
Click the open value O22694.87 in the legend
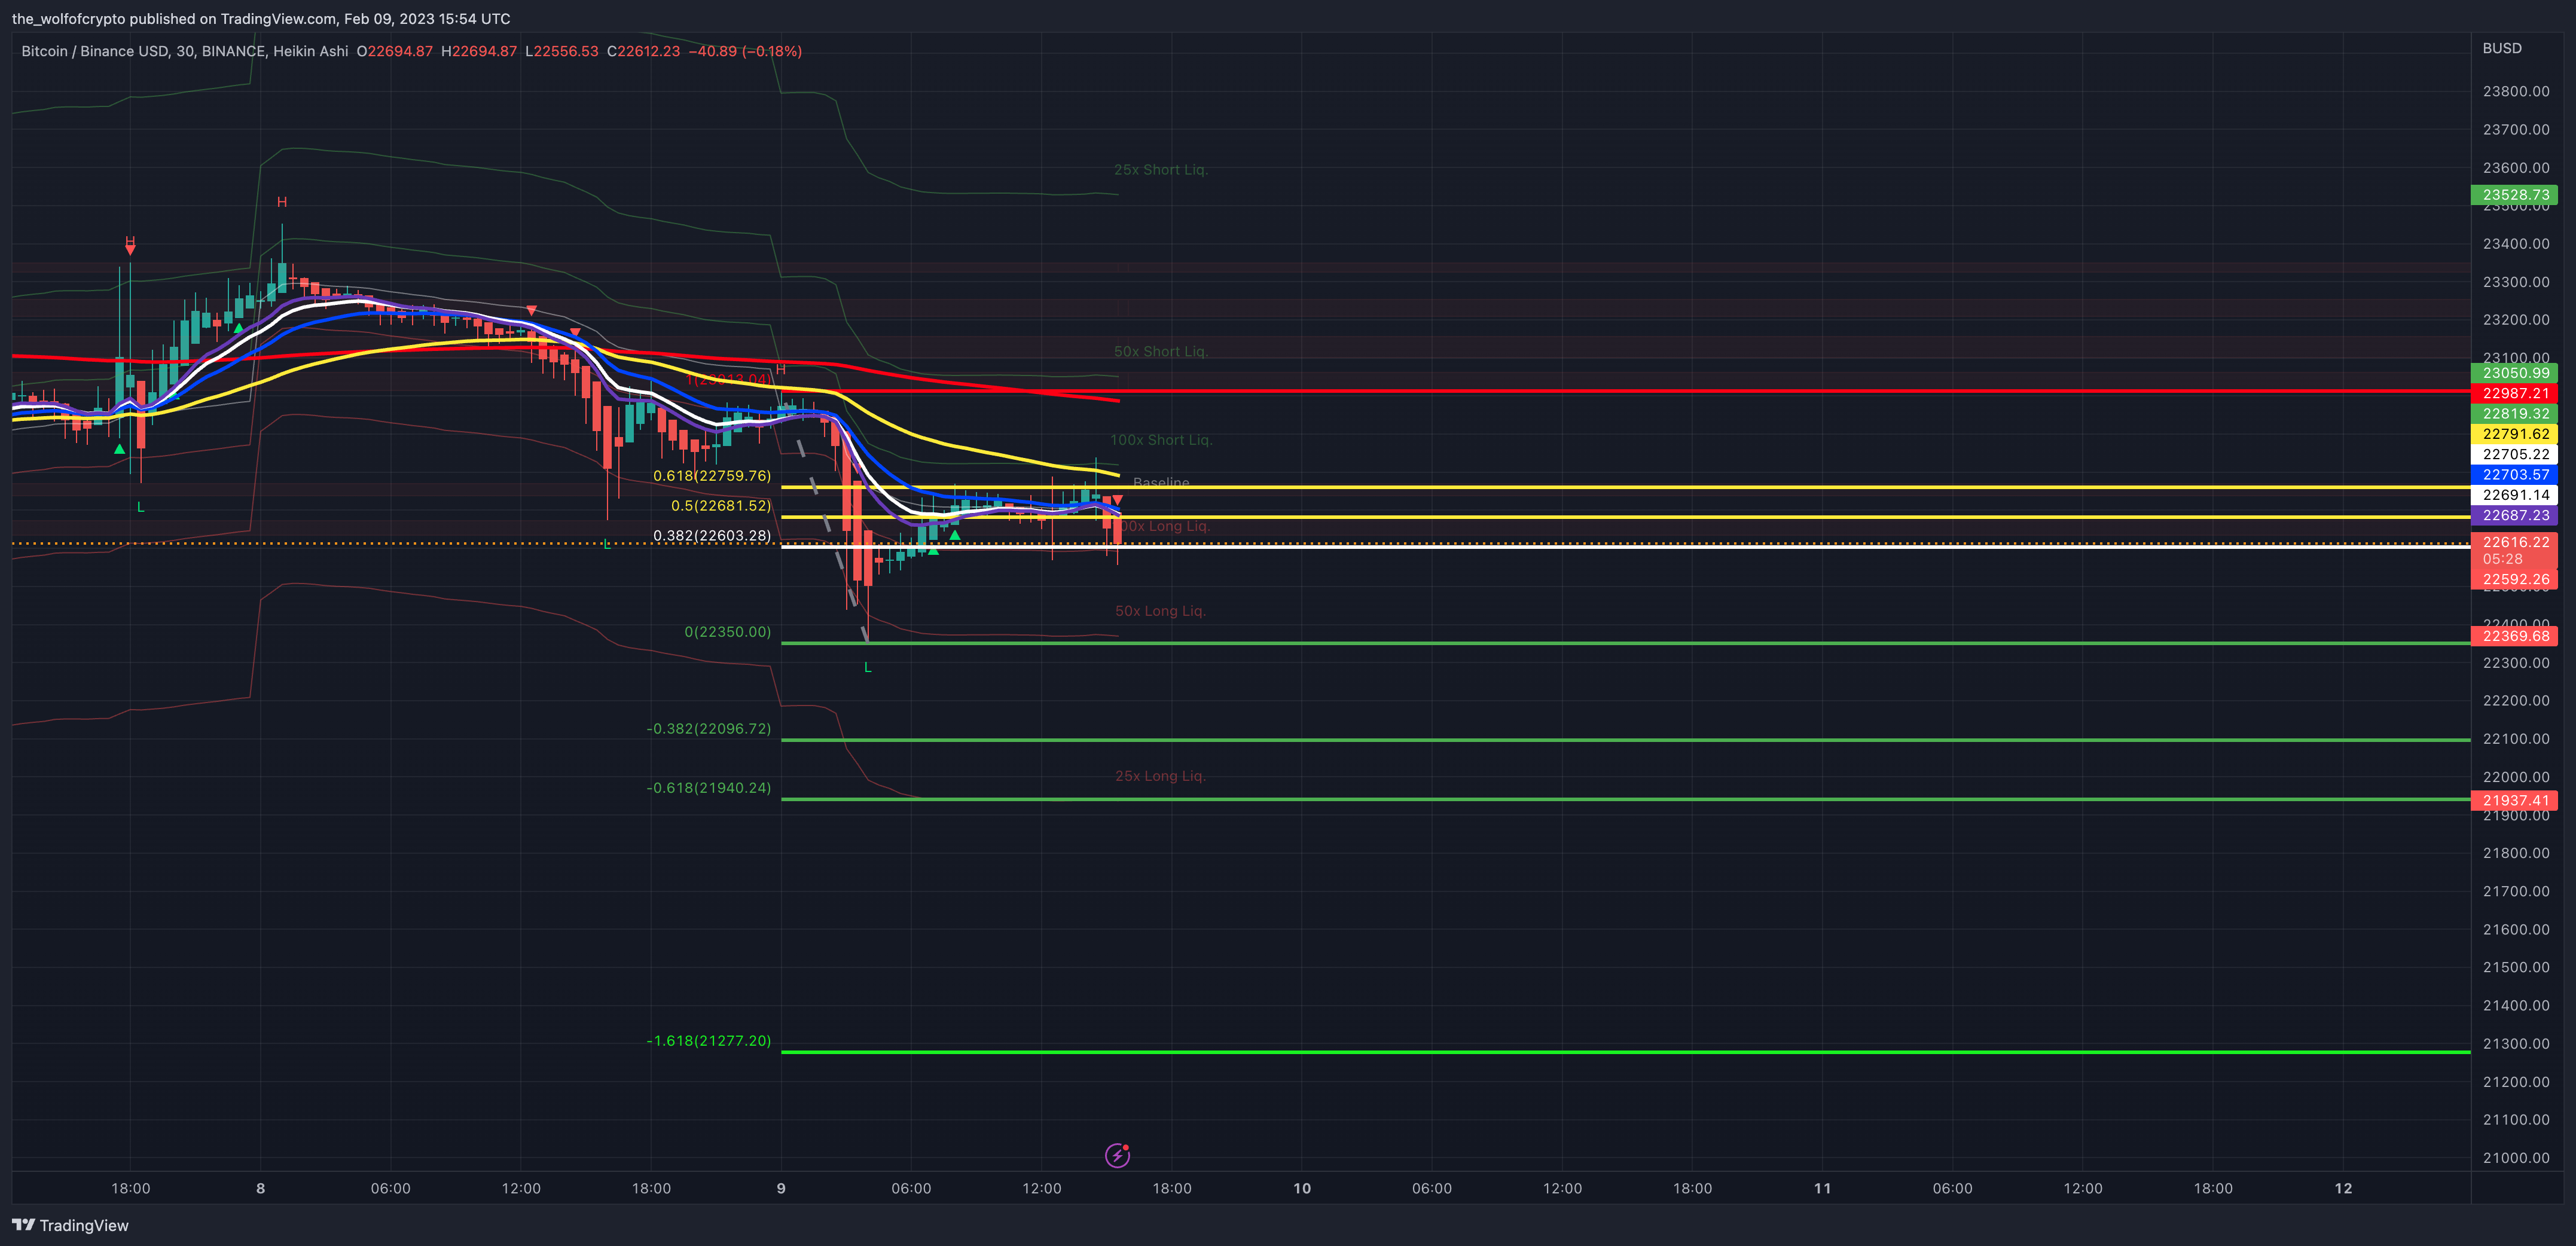[x=394, y=51]
